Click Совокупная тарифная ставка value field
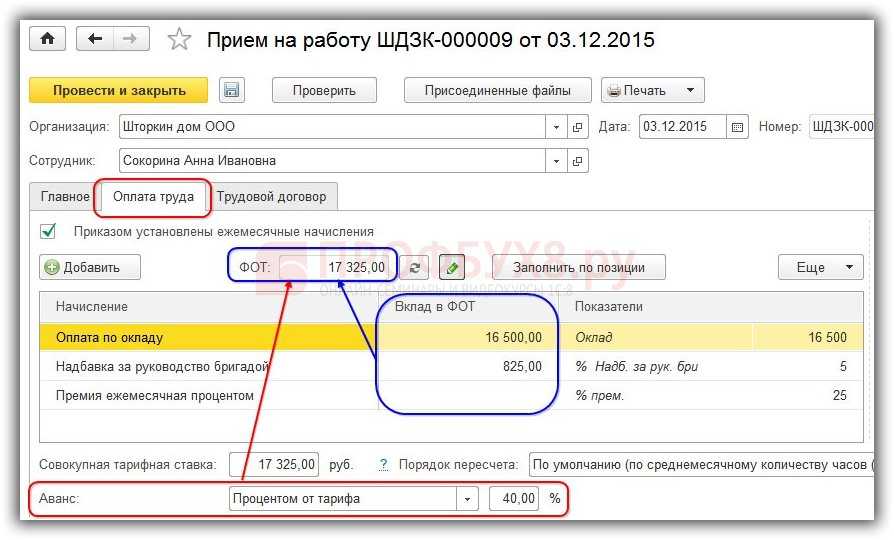Screen dimensions: 894x540 coord(274,465)
